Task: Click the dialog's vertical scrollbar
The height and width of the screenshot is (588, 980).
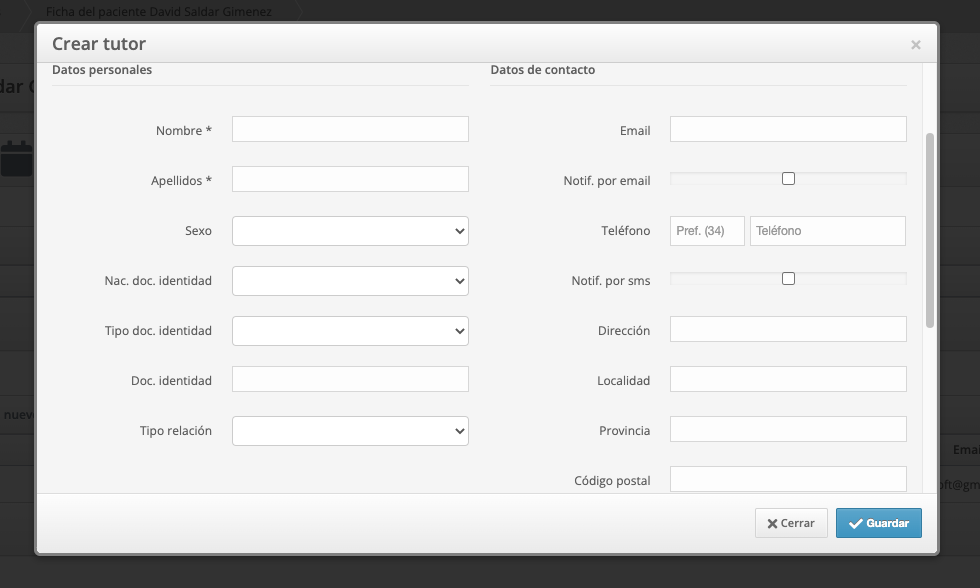Action: [x=930, y=230]
